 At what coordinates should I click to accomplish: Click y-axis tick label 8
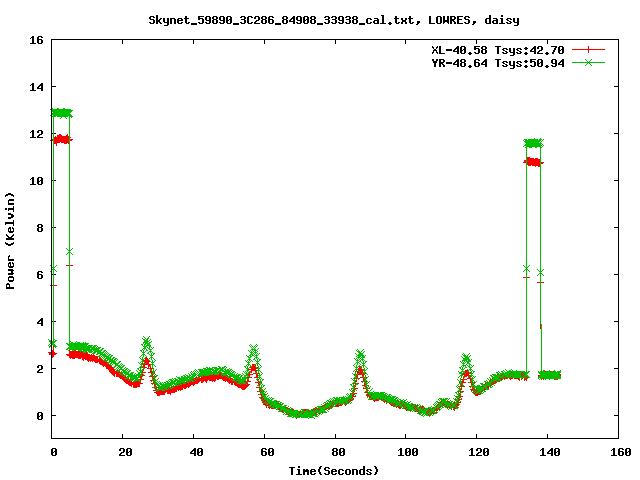40,228
